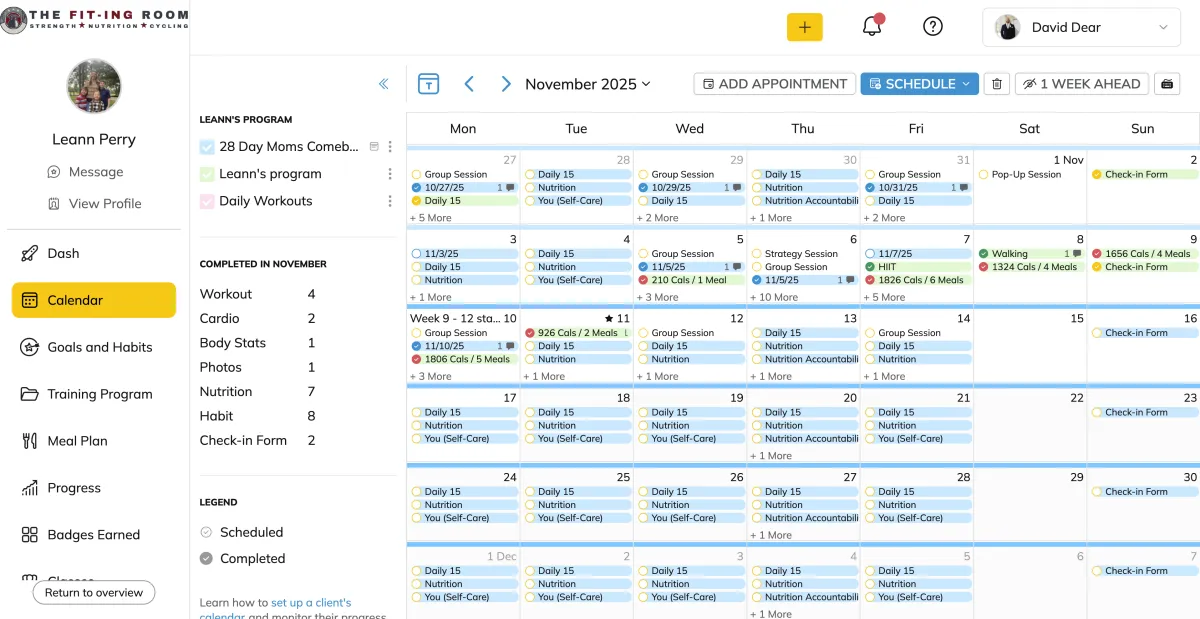1200x619 pixels.
Task: Click the trash delete icon in the toolbar
Action: [996, 84]
